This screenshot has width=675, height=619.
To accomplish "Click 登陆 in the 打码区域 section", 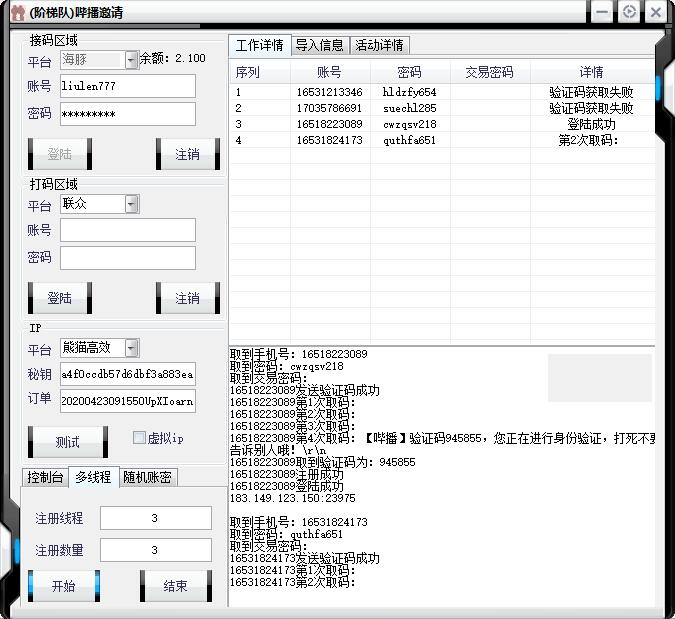I will click(x=60, y=298).
